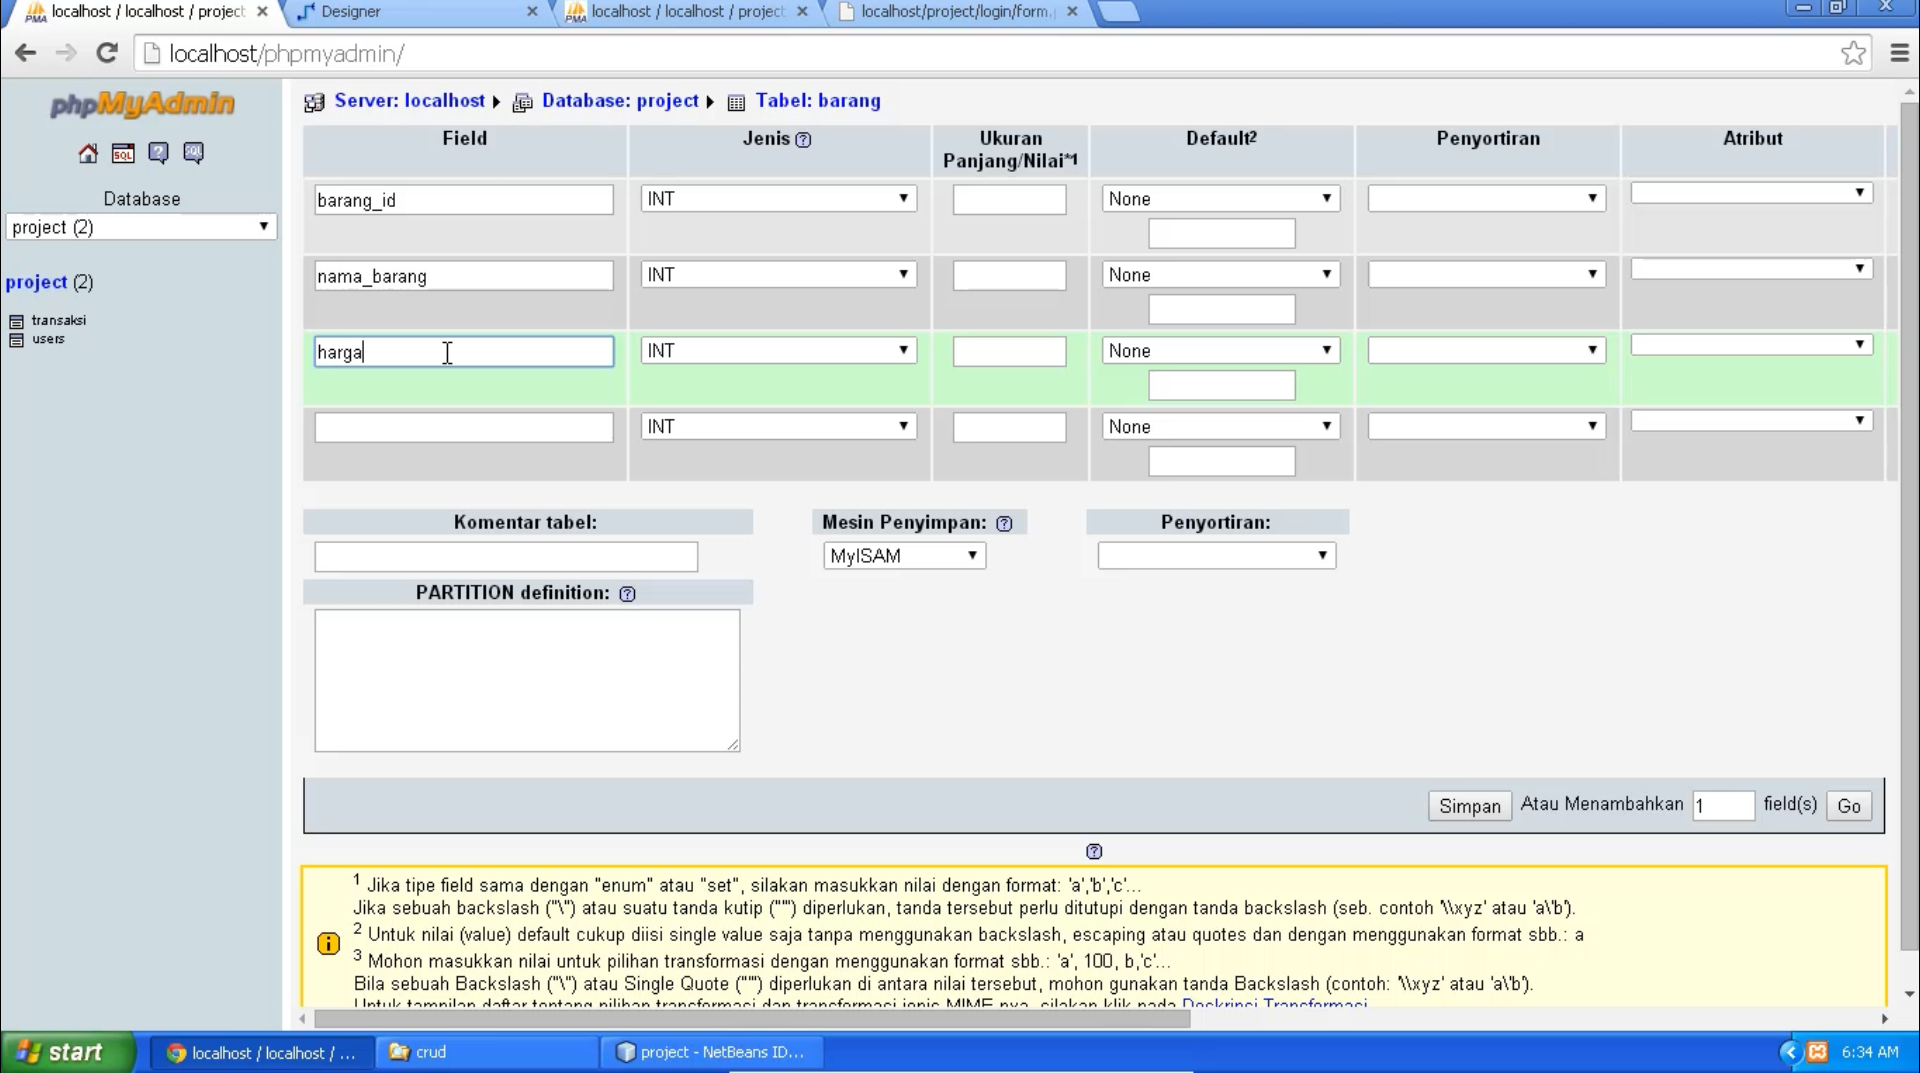Image resolution: width=1920 pixels, height=1073 pixels.
Task: Open help for the Jenis column
Action: coord(804,140)
